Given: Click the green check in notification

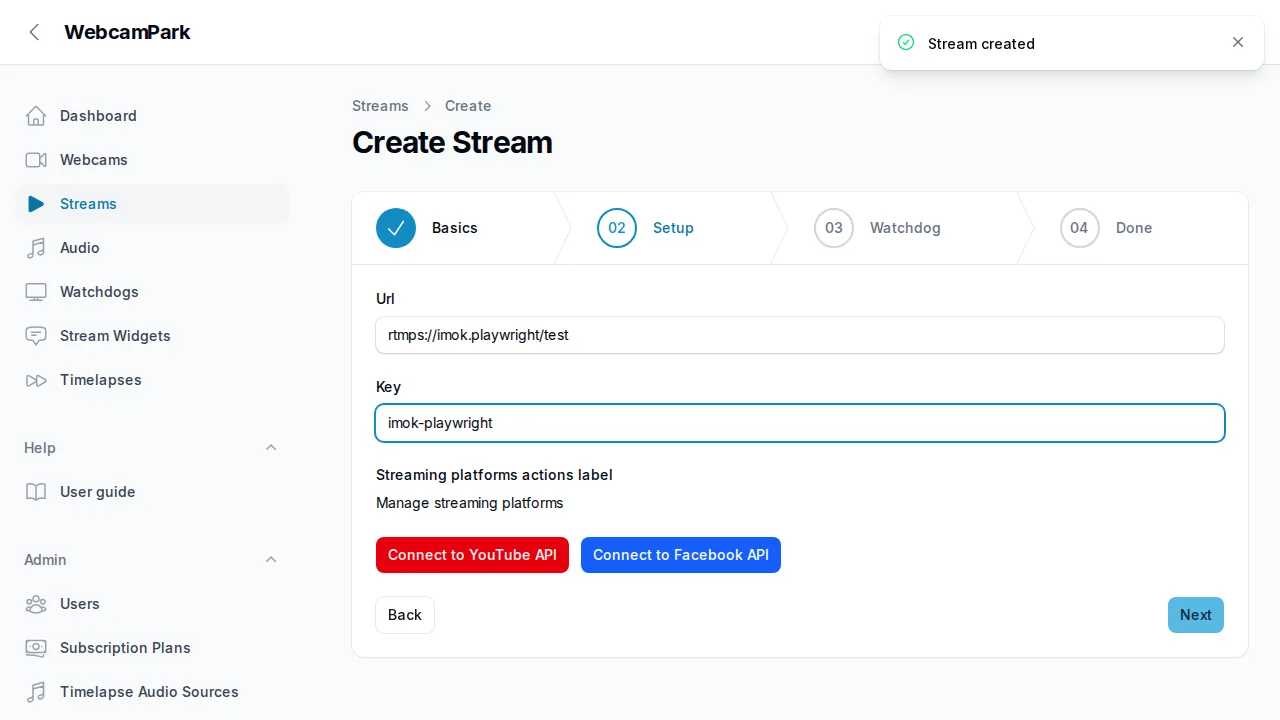Looking at the screenshot, I should tap(906, 42).
